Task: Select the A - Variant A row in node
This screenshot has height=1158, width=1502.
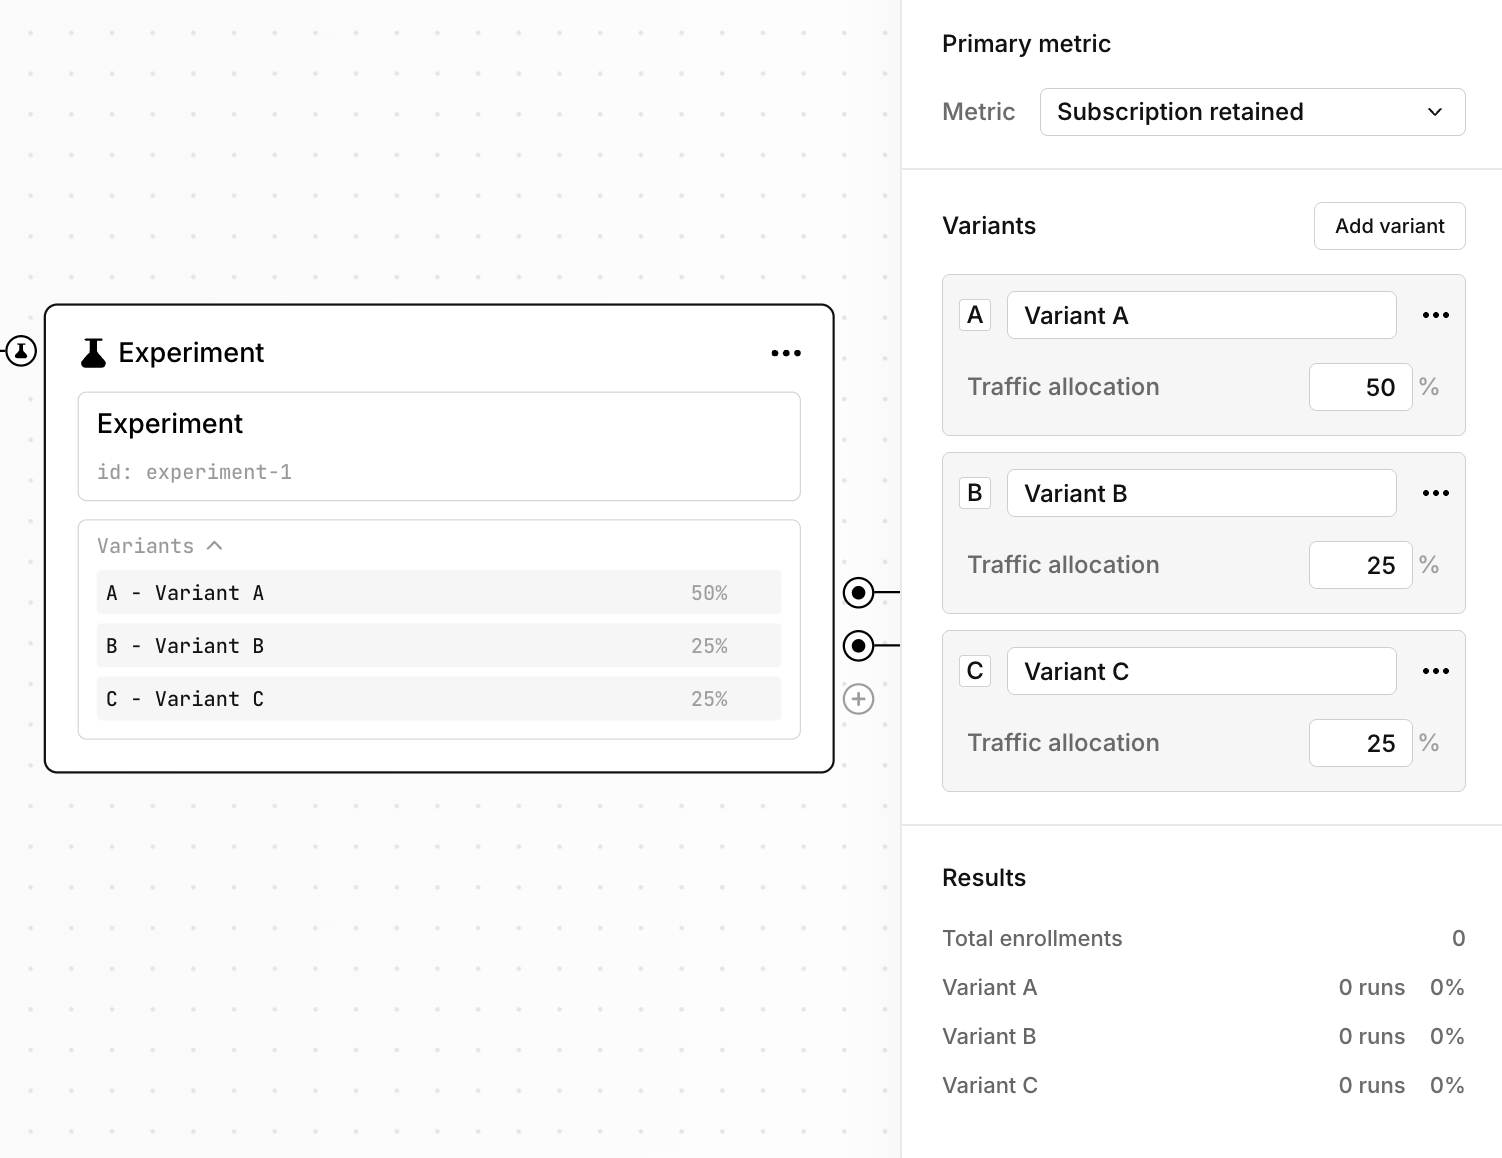Action: pos(439,593)
